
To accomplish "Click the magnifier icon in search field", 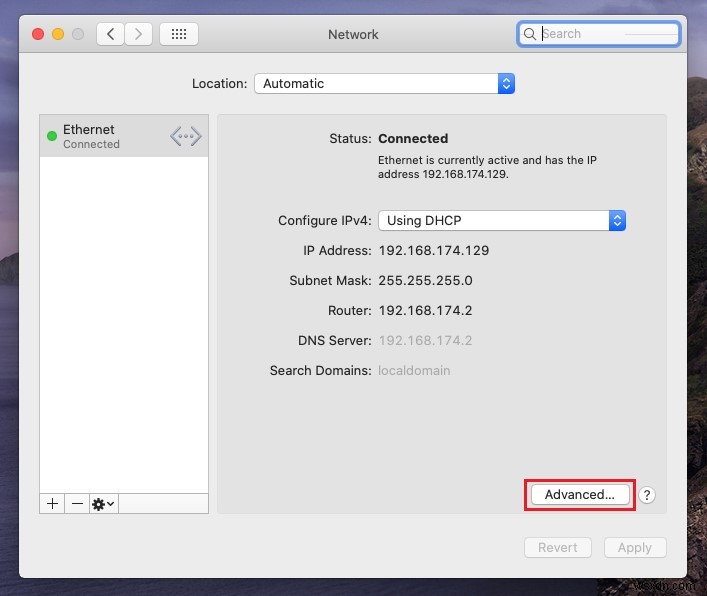I will [530, 34].
